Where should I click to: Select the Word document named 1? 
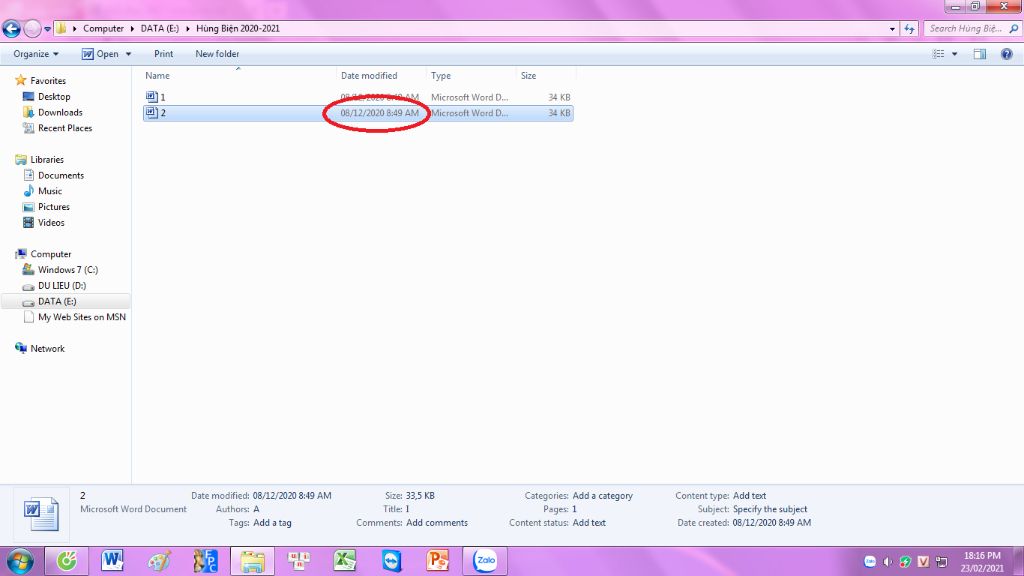point(358,97)
